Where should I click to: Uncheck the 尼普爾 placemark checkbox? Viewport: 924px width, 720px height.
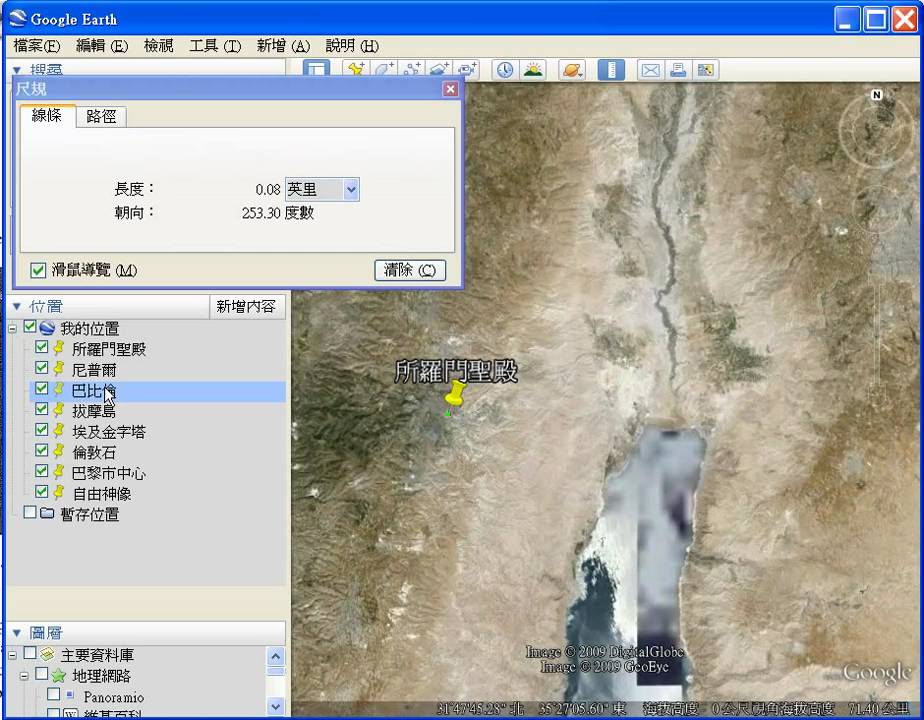pyautogui.click(x=41, y=368)
